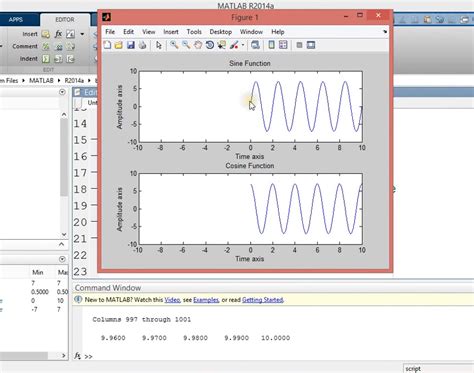Open the Getting Started link
Screen dimensions: 474x373
(263, 300)
